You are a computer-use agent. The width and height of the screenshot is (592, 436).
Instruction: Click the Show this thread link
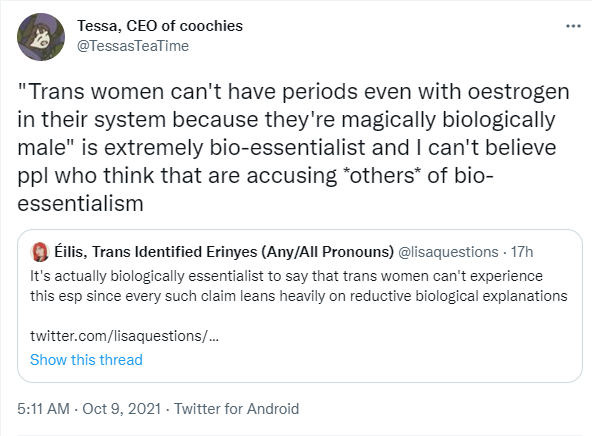(86, 360)
